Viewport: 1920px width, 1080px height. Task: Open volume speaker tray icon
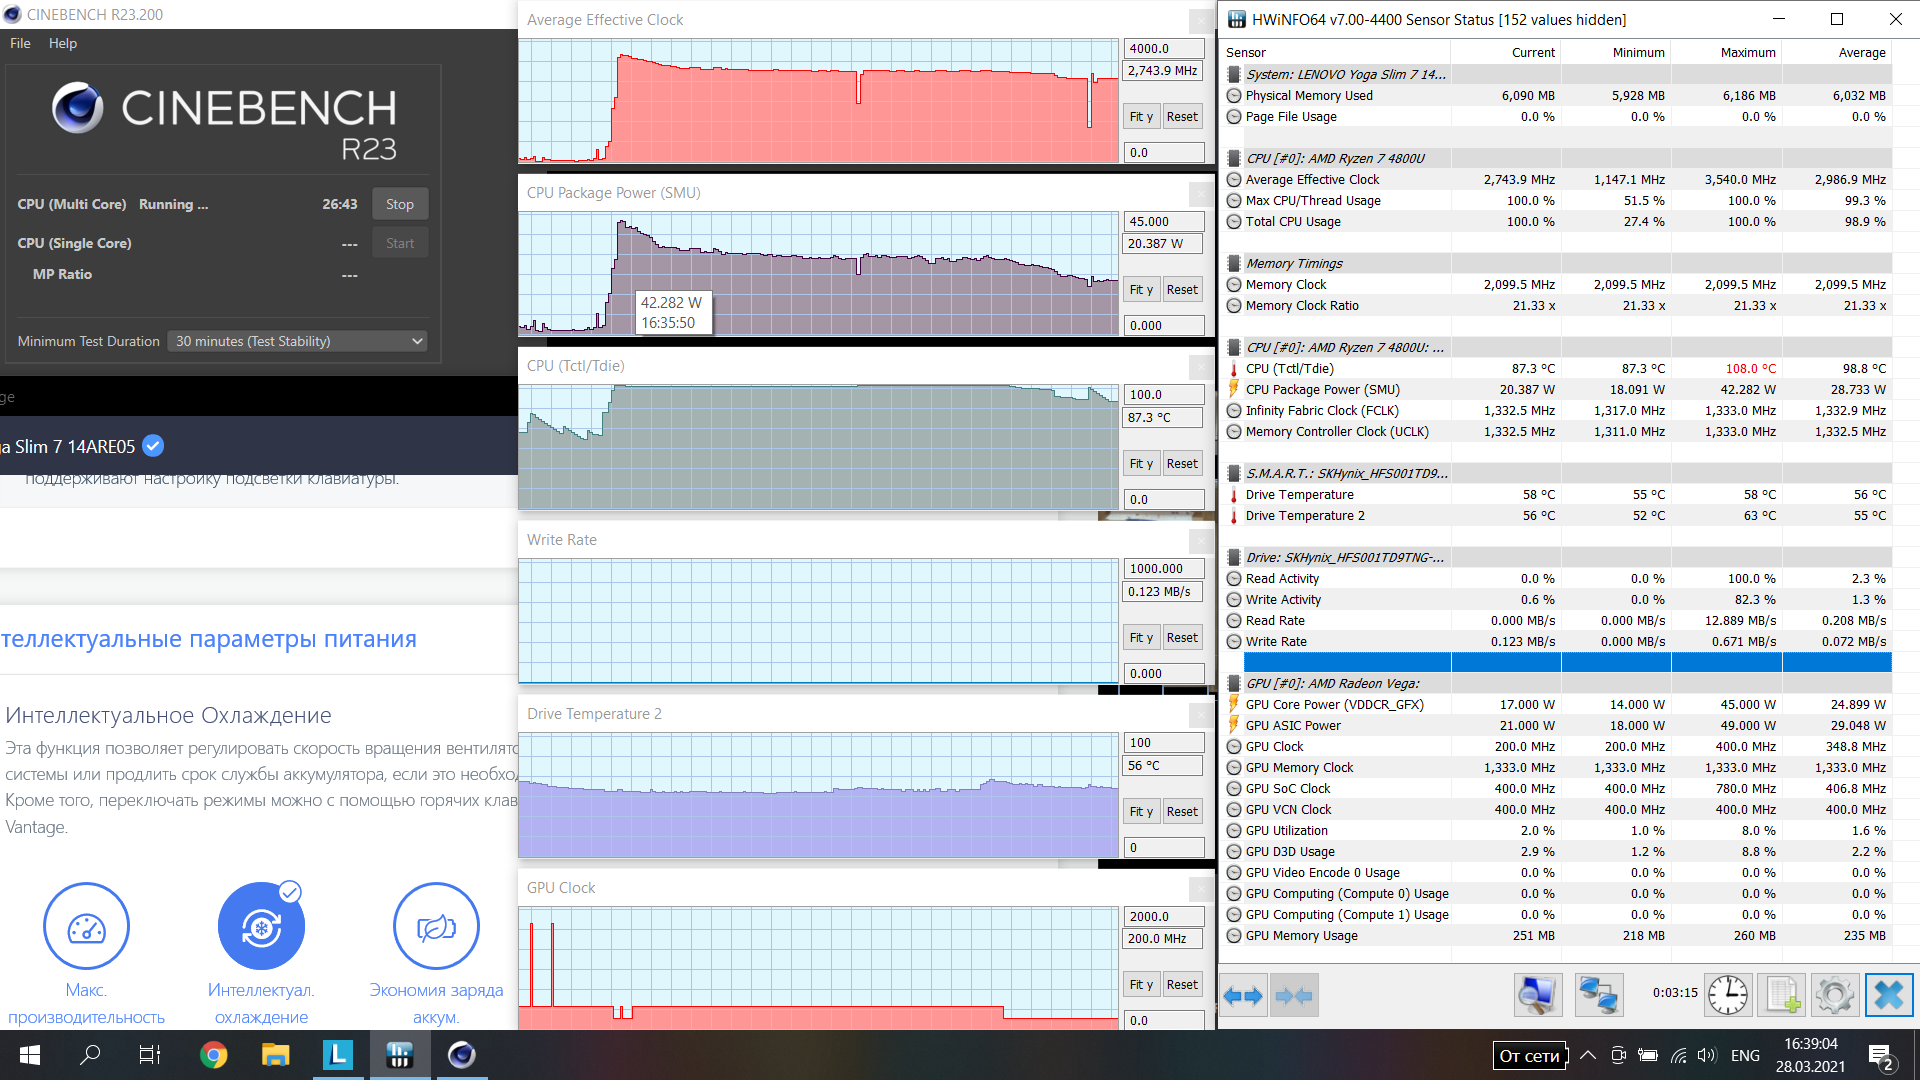pos(1707,1055)
